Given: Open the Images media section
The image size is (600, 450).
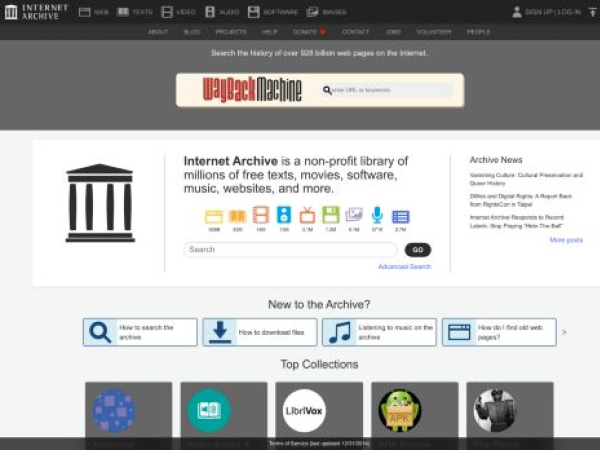Looking at the screenshot, I should pyautogui.click(x=326, y=12).
